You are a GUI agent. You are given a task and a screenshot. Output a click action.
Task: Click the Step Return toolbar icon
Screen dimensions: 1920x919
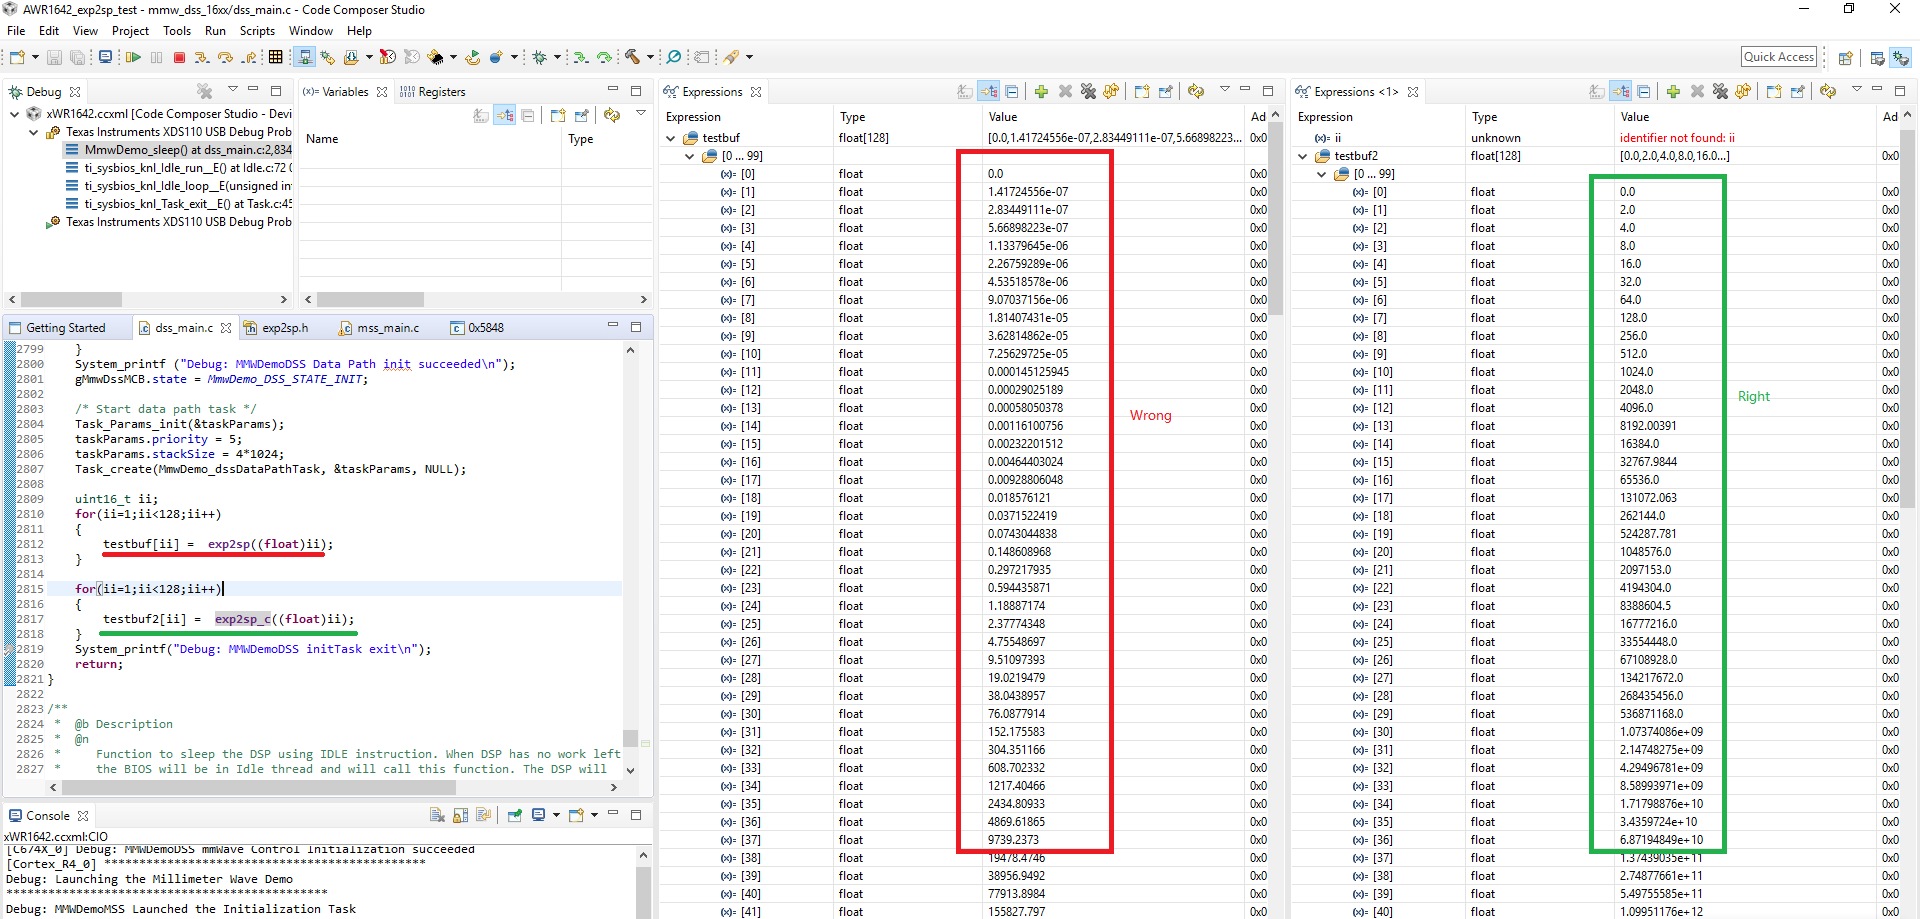pos(249,58)
